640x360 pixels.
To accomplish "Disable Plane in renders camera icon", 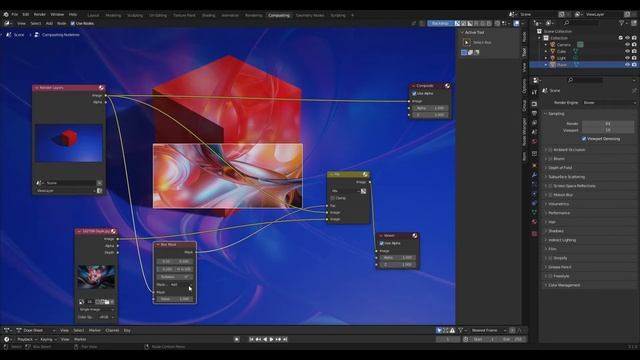I will point(634,64).
